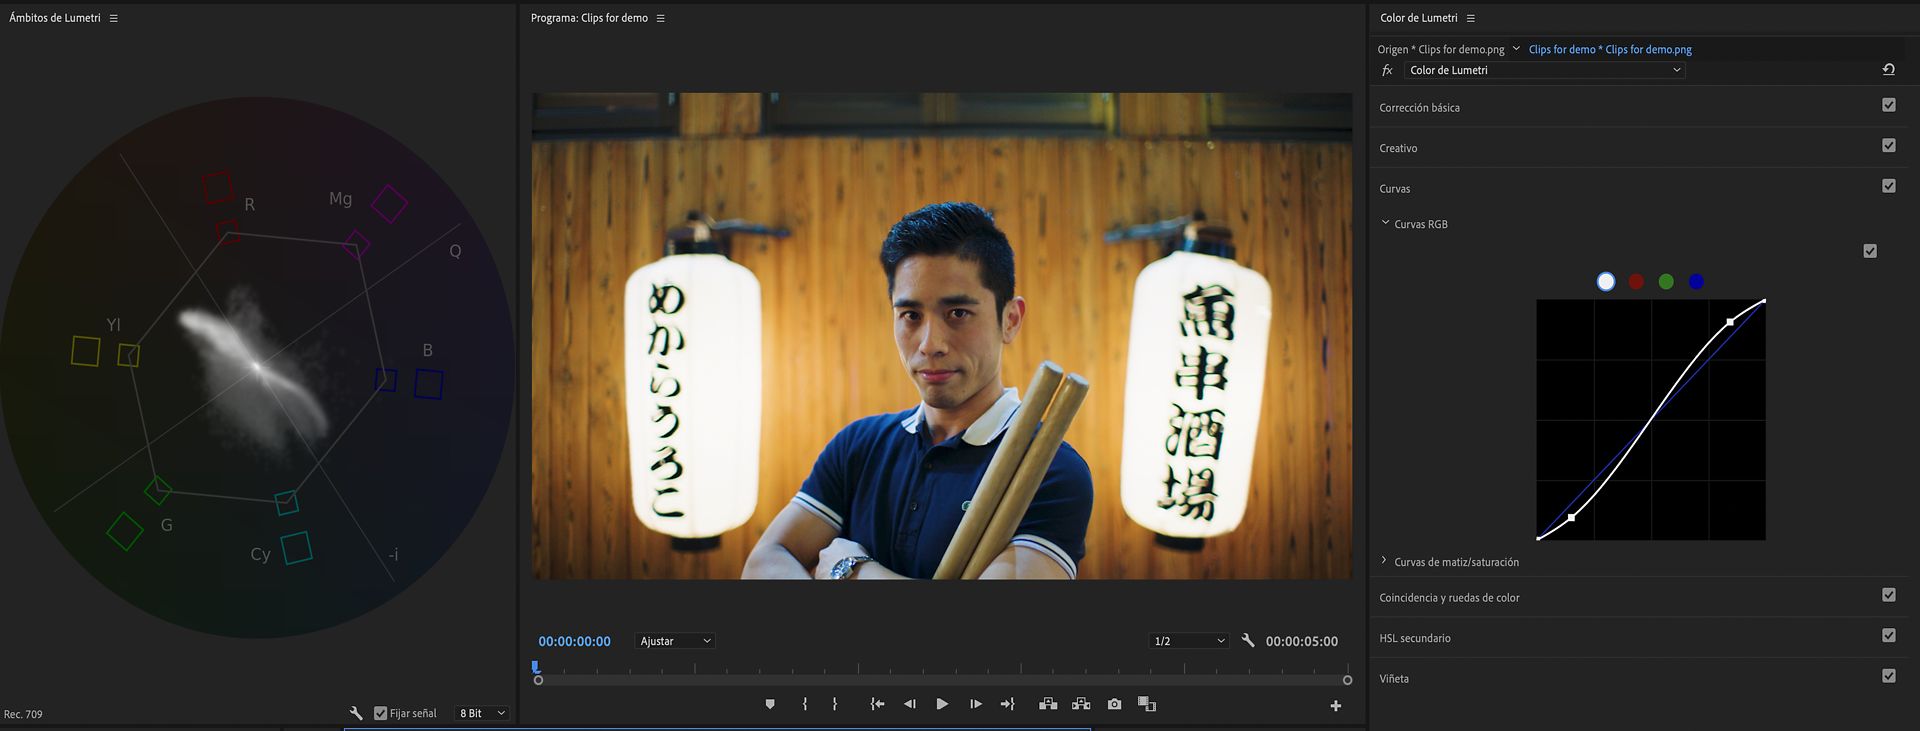Disable the Corrección básica checkbox
Image resolution: width=1920 pixels, height=731 pixels.
coord(1888,105)
